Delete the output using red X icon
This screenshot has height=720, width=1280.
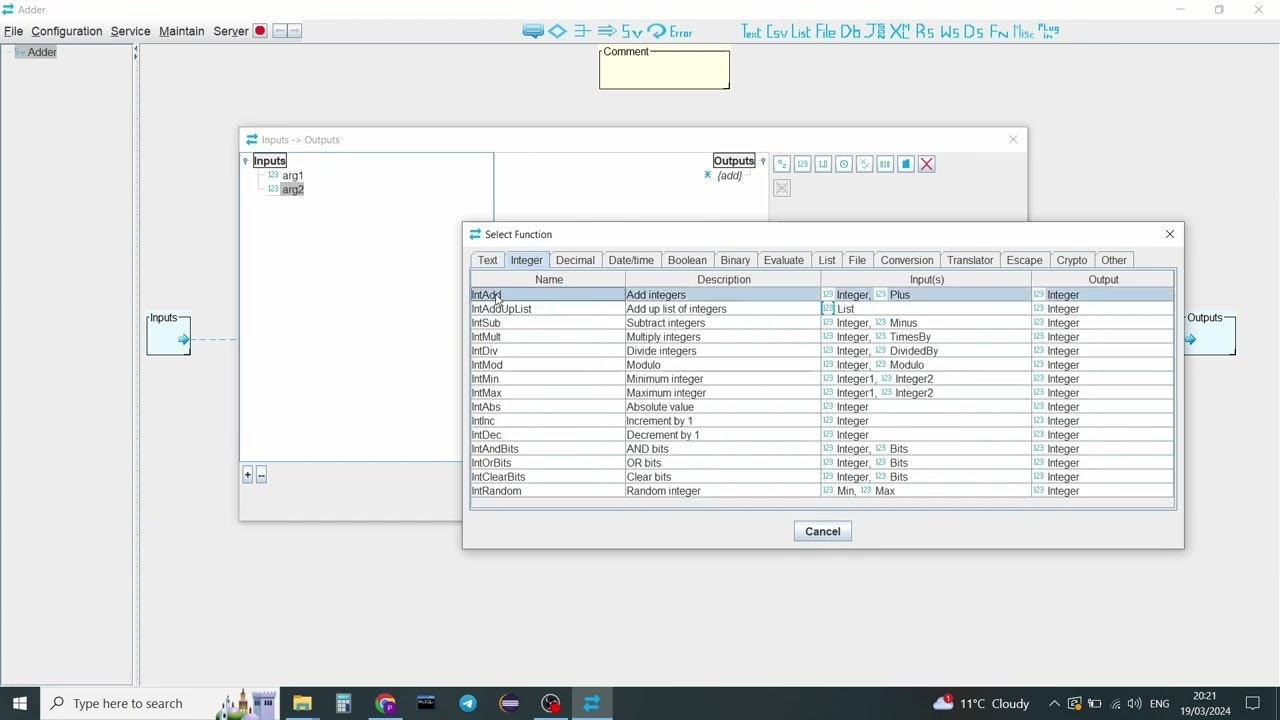click(x=925, y=163)
